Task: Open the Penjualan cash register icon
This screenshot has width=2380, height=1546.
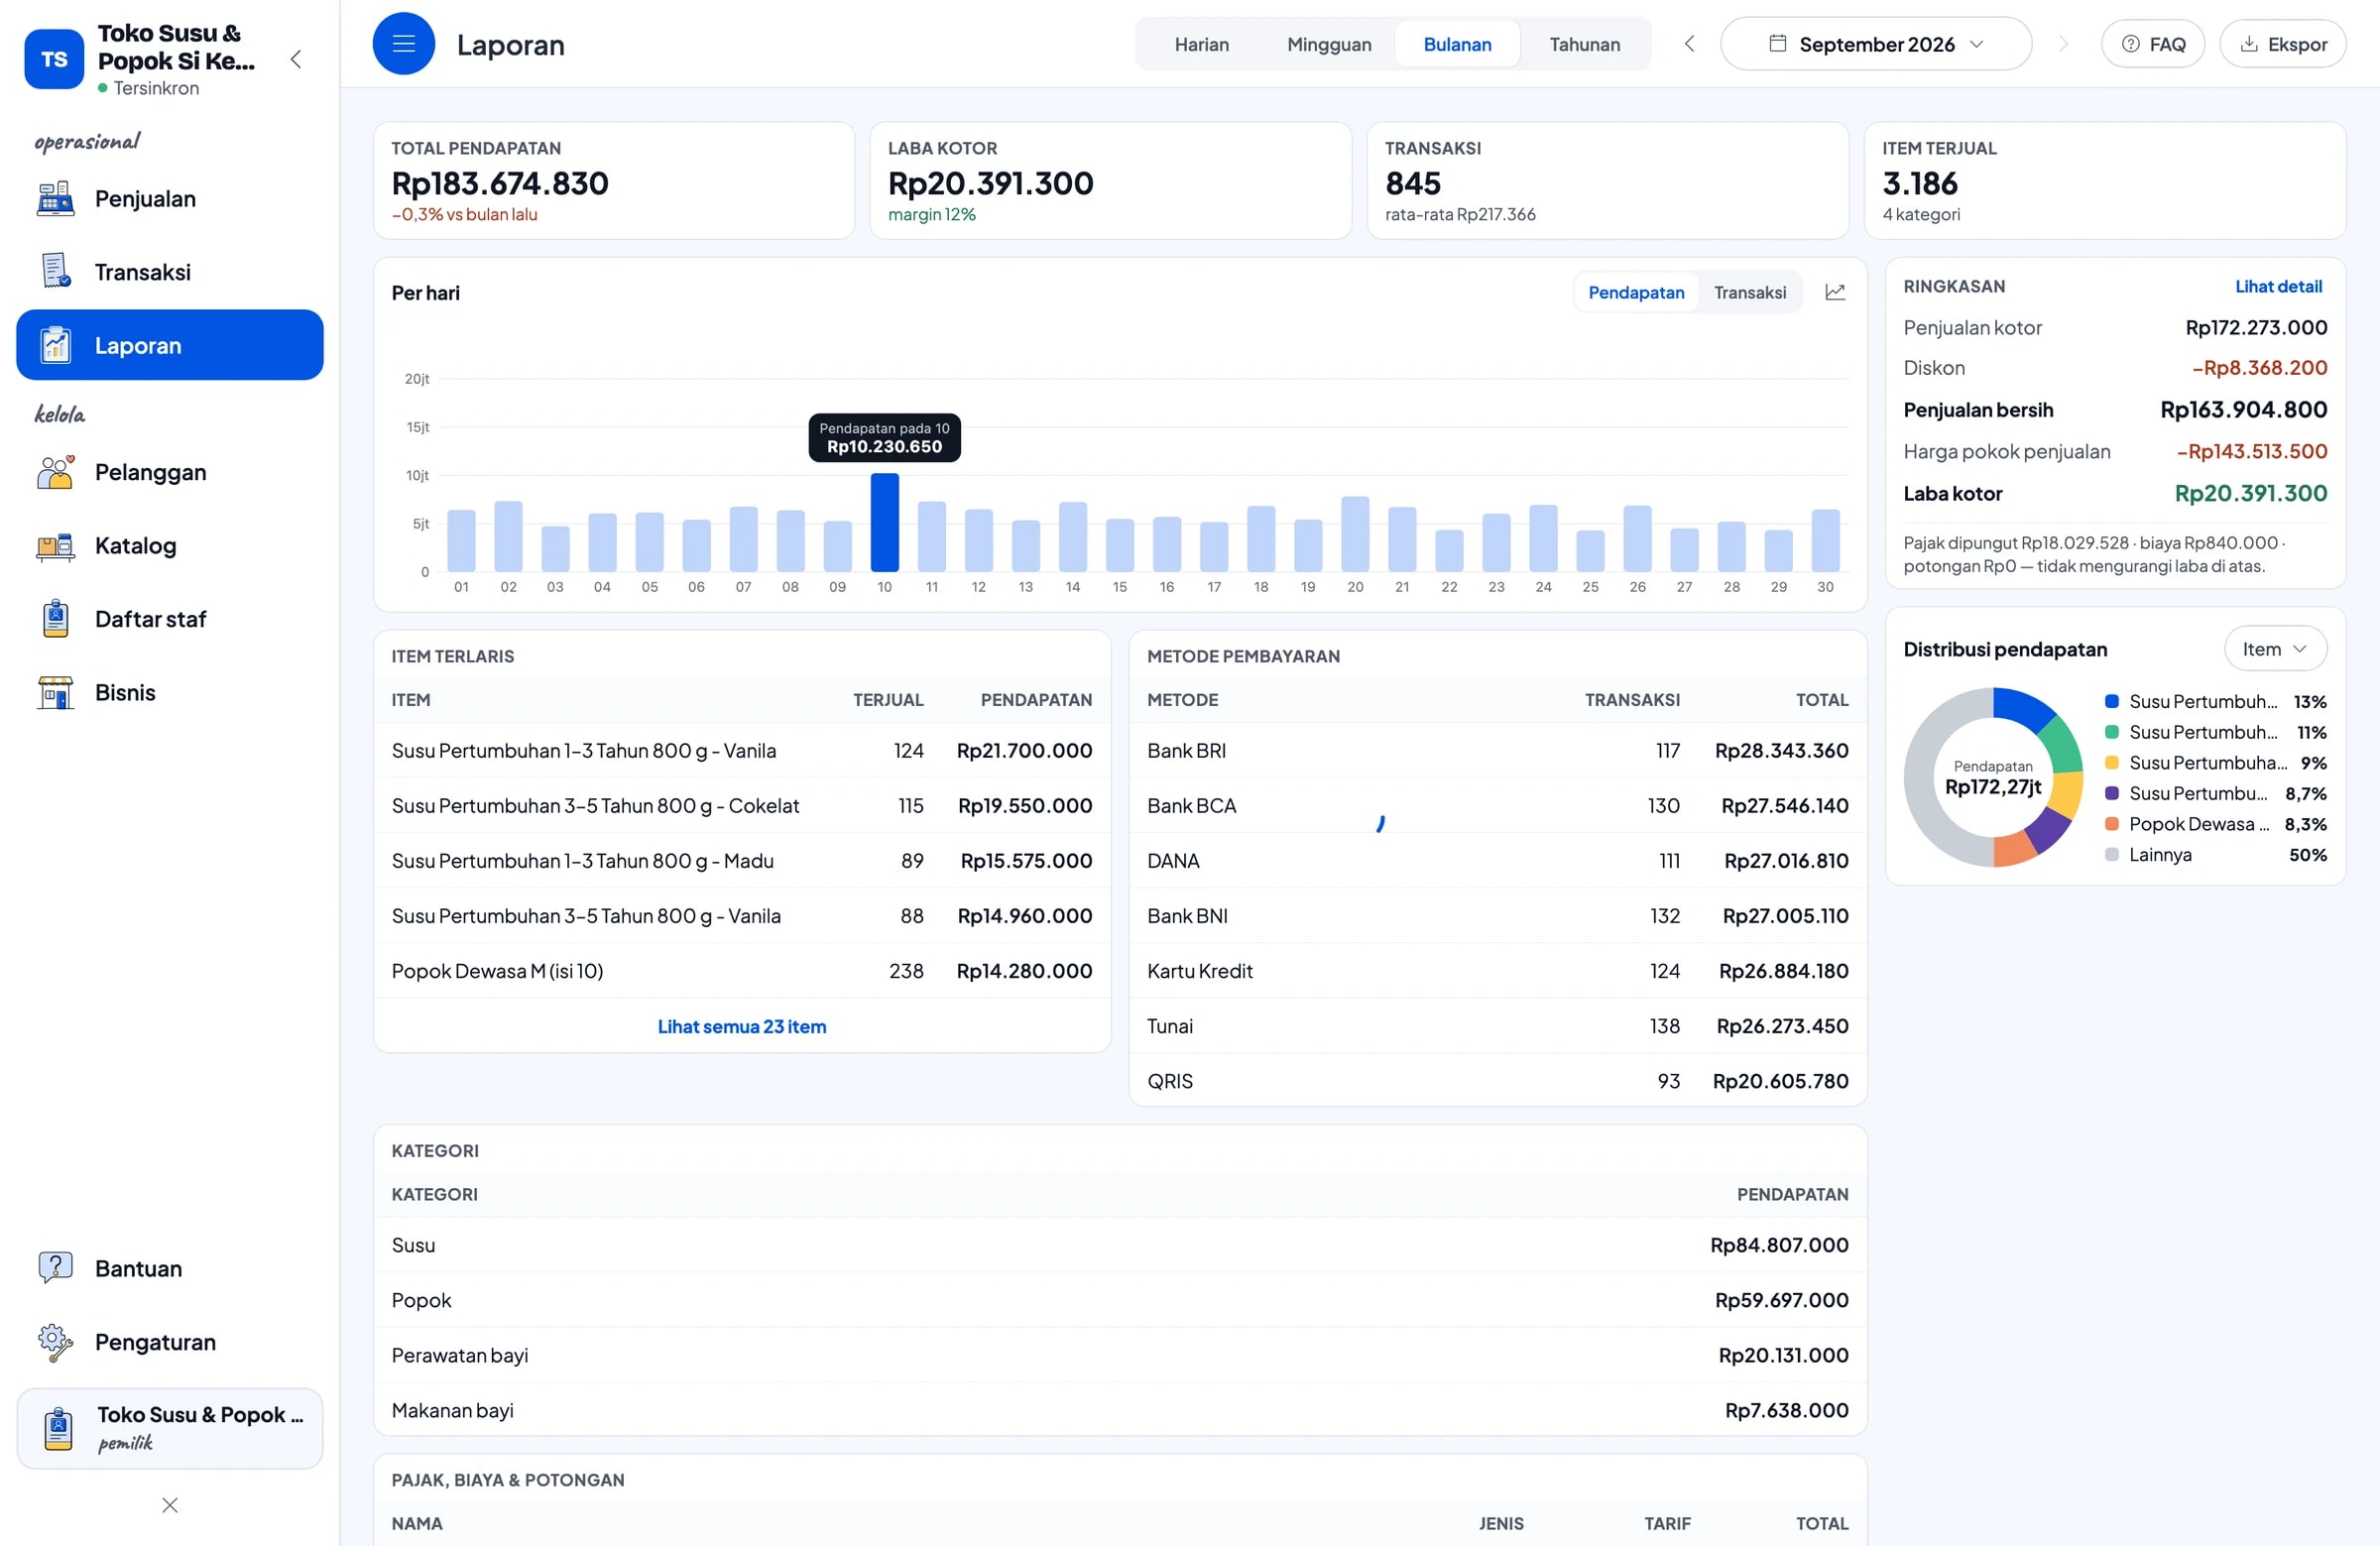Action: tap(56, 199)
